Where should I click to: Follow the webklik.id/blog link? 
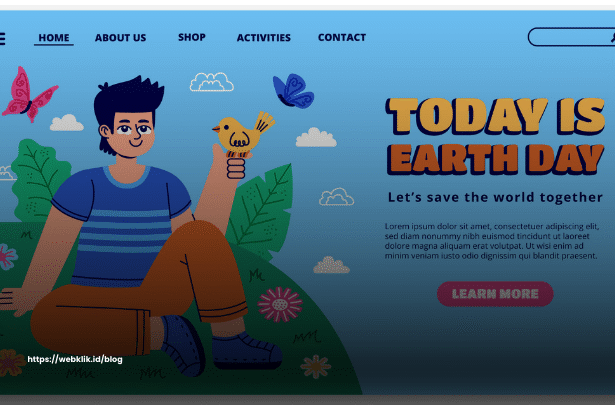pyautogui.click(x=75, y=359)
